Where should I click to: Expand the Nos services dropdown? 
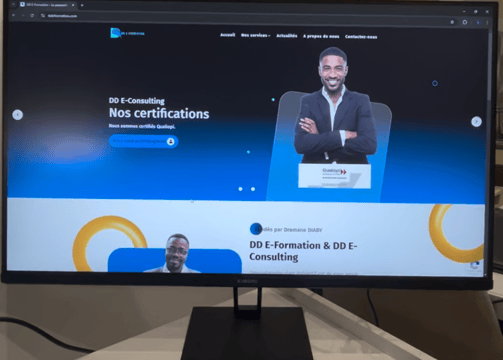click(256, 35)
